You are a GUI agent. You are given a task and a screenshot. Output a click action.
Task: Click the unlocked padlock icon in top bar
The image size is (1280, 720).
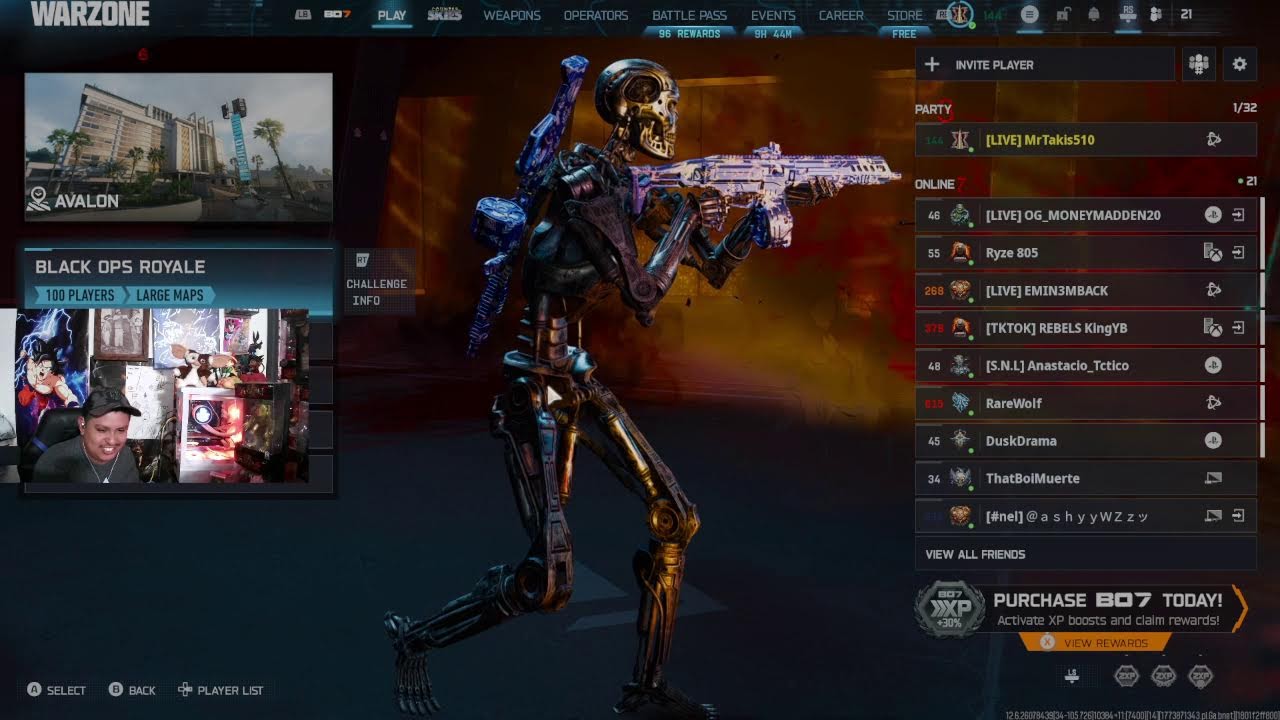click(1064, 15)
